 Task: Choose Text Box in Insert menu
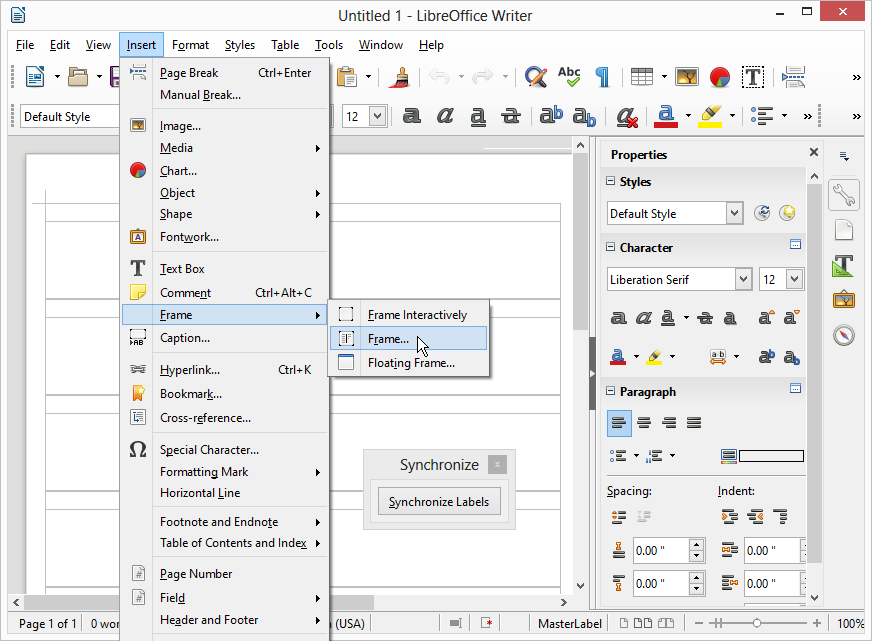(224, 268)
